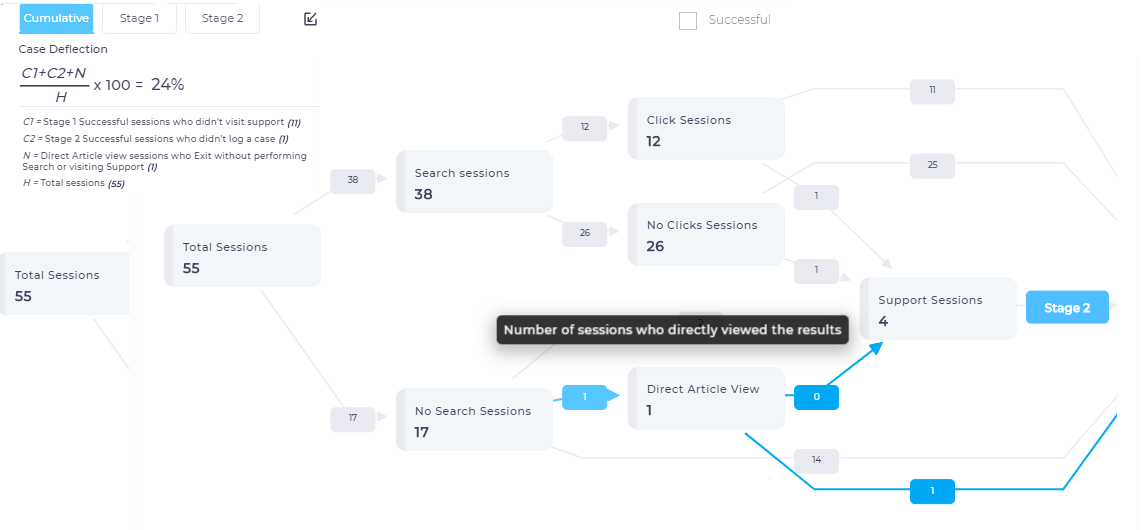Click the 38 flow count badge
Screen dimensions: 1141x530
353,180
